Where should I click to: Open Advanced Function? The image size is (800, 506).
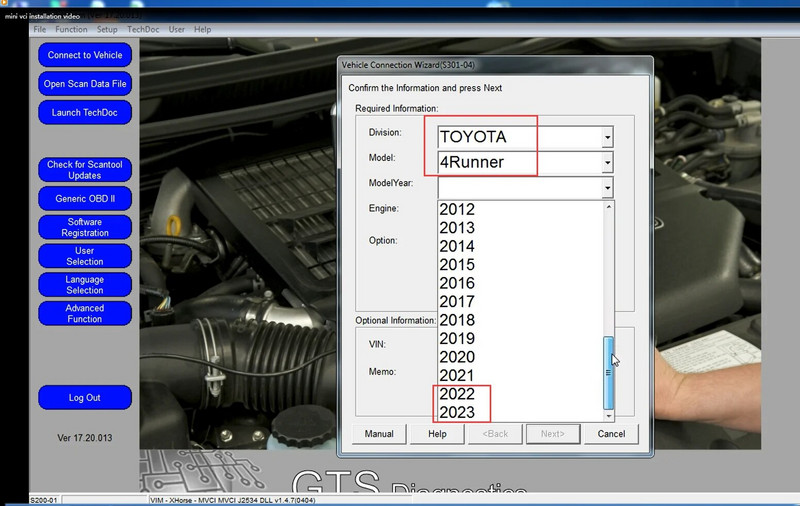pyautogui.click(x=85, y=313)
